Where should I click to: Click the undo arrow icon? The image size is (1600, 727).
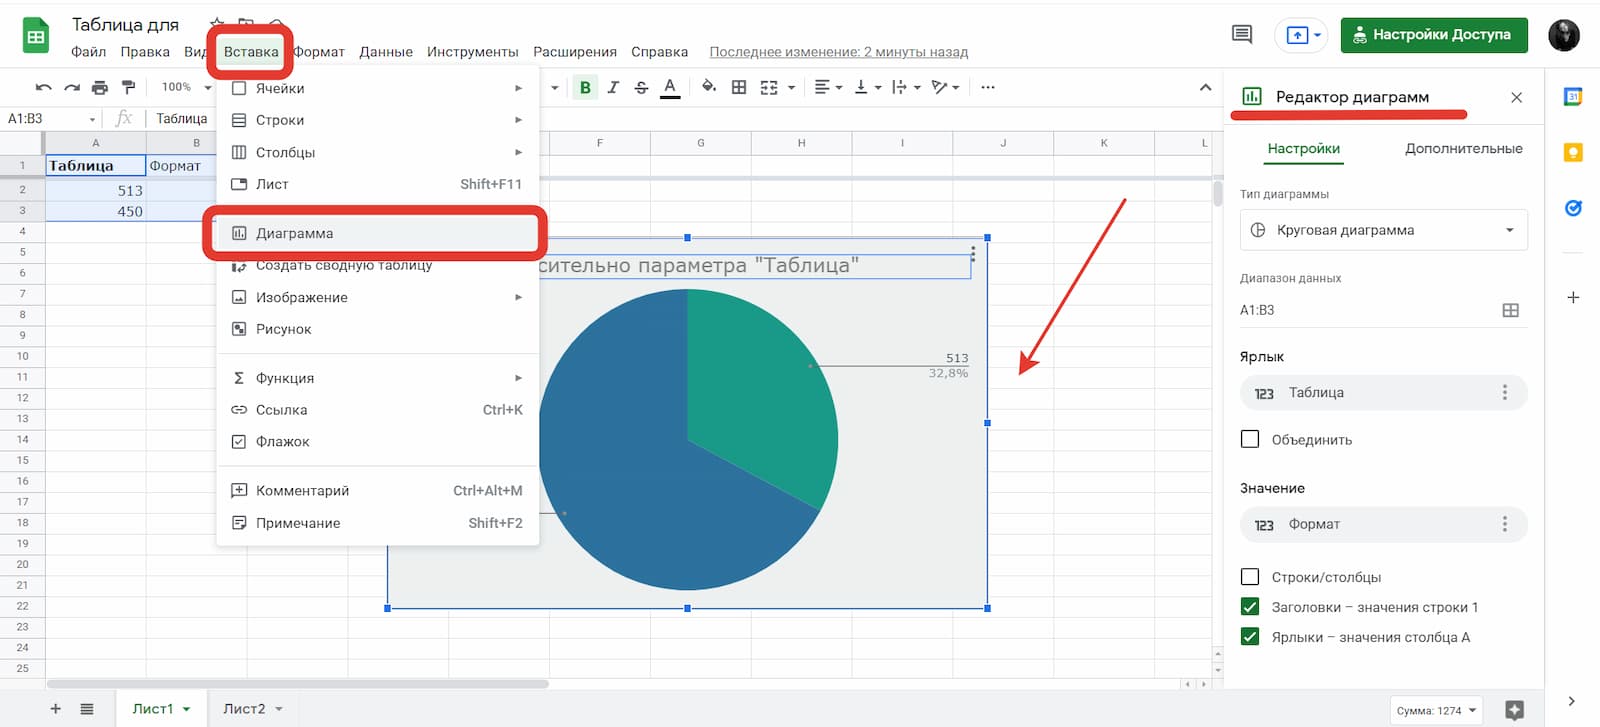tap(43, 88)
